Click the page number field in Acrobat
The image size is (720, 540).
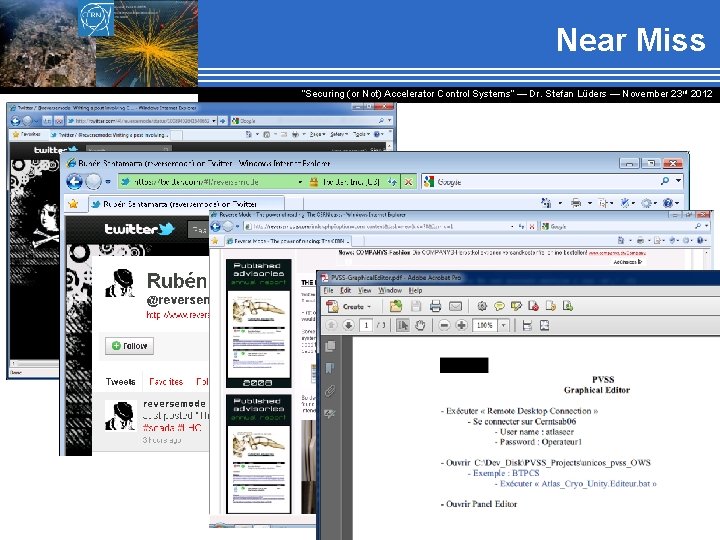click(366, 326)
